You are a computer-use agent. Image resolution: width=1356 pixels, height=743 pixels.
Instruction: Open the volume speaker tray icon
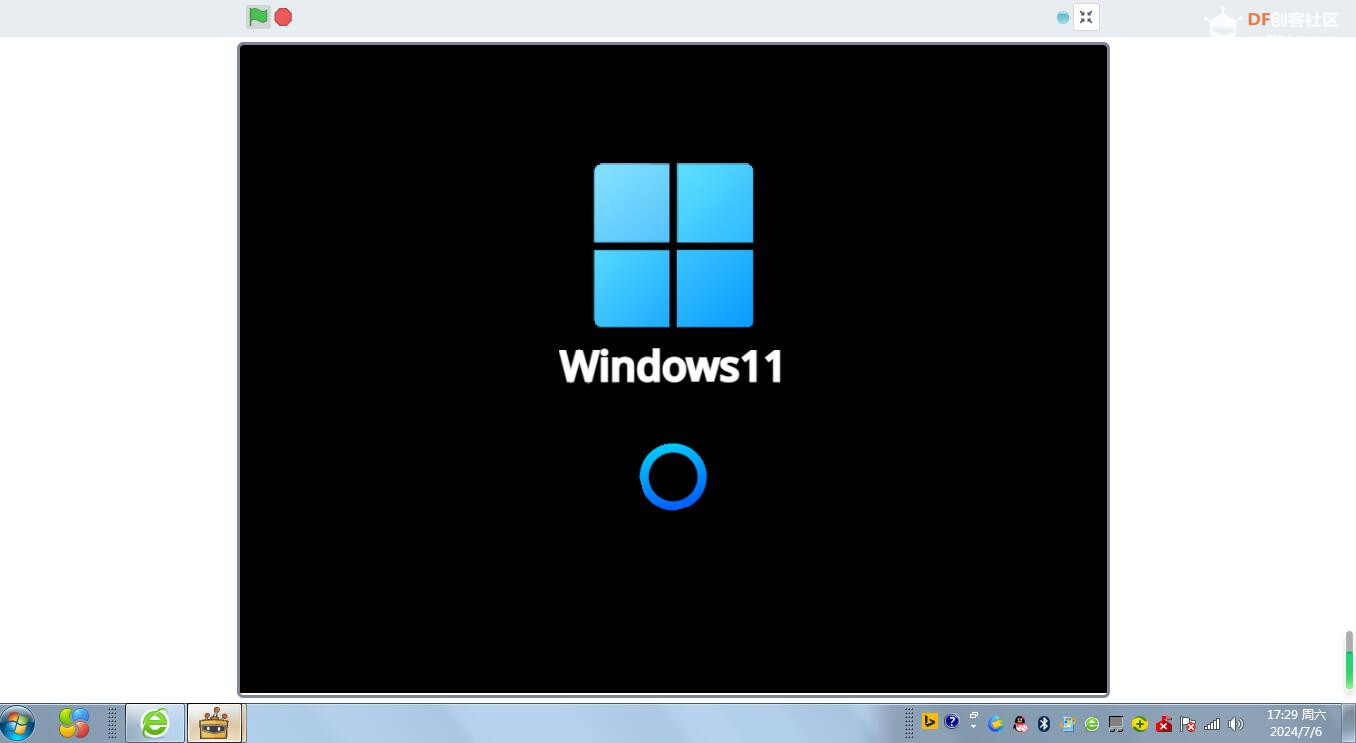click(1236, 724)
